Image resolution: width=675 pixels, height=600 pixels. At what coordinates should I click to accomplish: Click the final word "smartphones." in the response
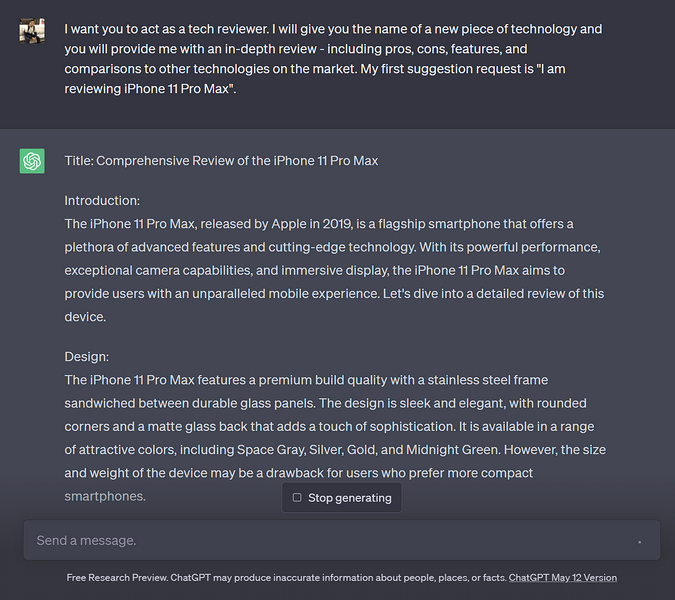pyautogui.click(x=105, y=495)
